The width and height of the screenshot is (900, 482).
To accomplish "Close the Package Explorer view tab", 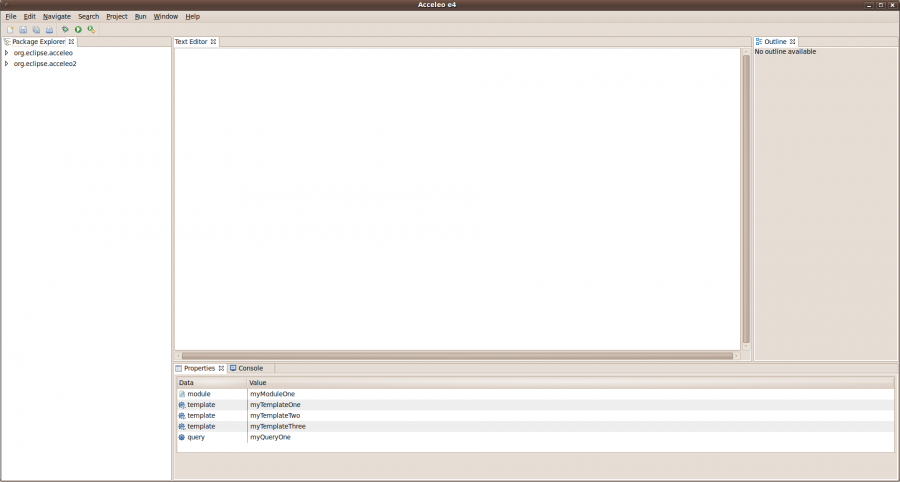I will (x=72, y=42).
